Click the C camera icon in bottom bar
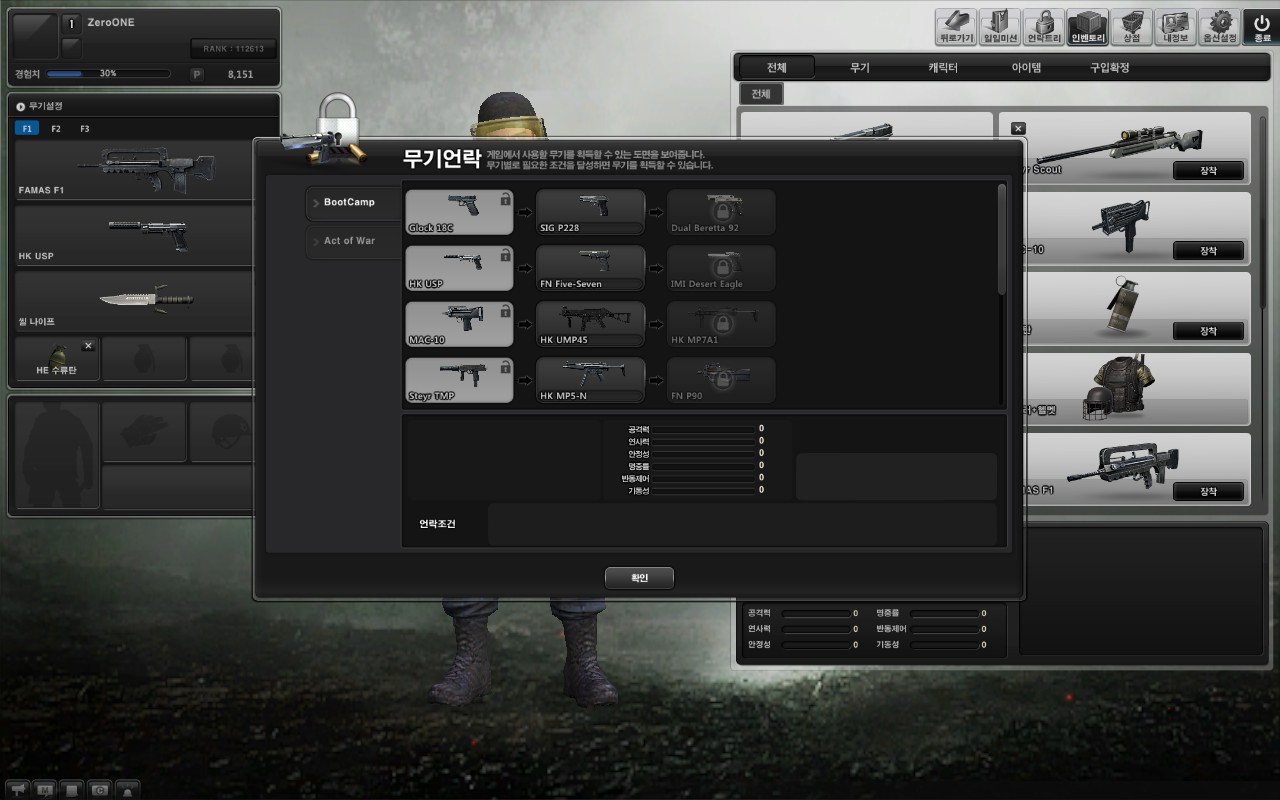Screen dimensions: 1280x800 [100, 789]
